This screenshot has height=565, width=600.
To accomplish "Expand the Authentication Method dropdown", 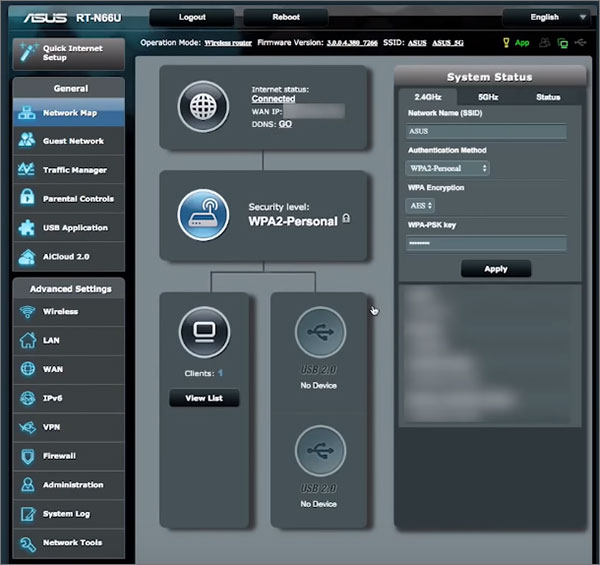I will (x=447, y=169).
